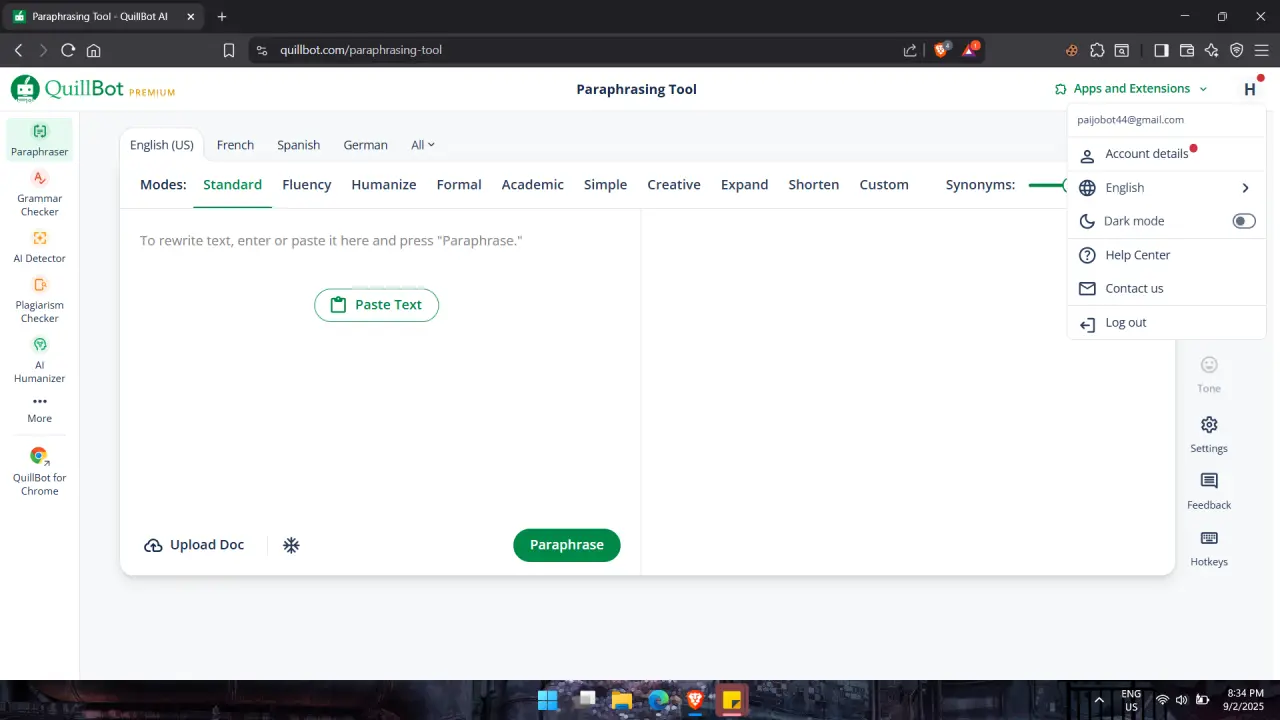Select Formal mode
The width and height of the screenshot is (1280, 720).
tap(459, 185)
